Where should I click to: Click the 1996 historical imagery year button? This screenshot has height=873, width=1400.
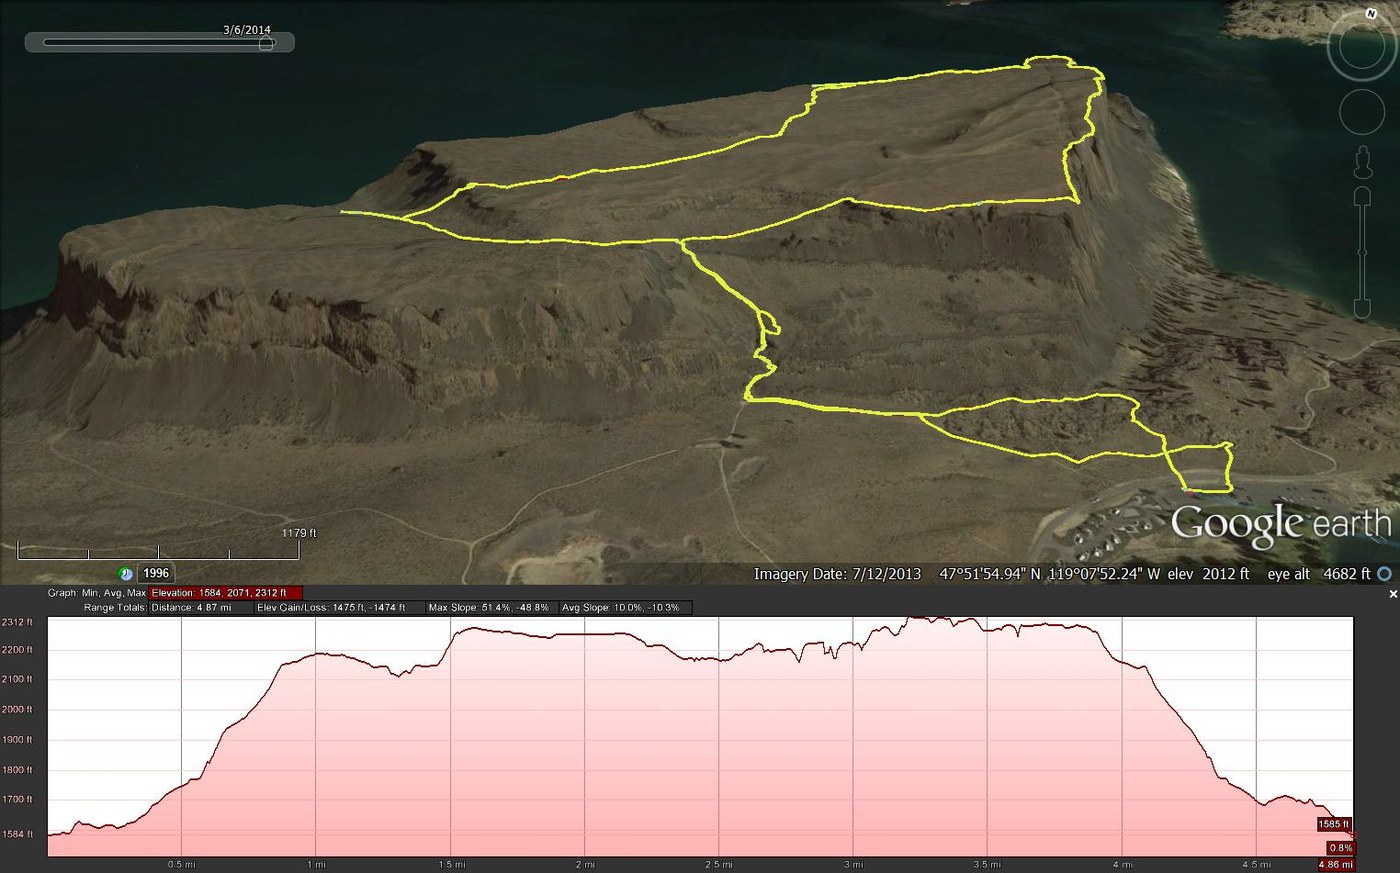(156, 574)
